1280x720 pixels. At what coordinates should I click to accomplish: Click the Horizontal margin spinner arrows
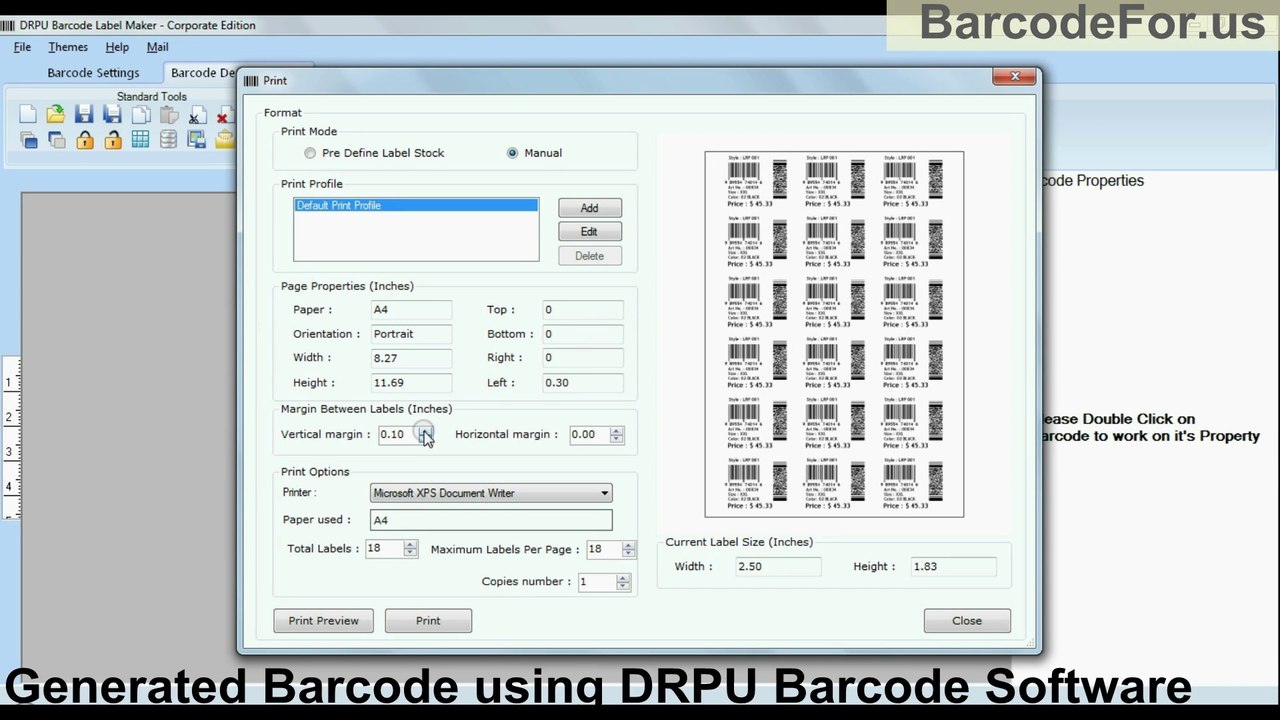click(x=616, y=434)
